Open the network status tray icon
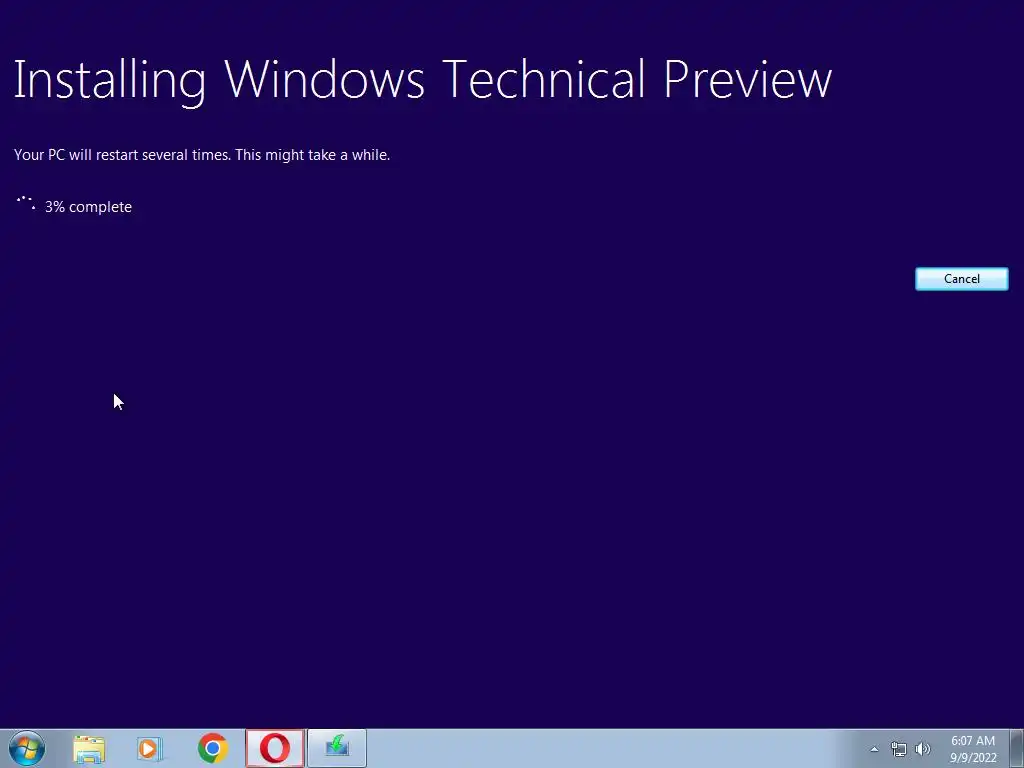The width and height of the screenshot is (1024, 768). [x=899, y=749]
